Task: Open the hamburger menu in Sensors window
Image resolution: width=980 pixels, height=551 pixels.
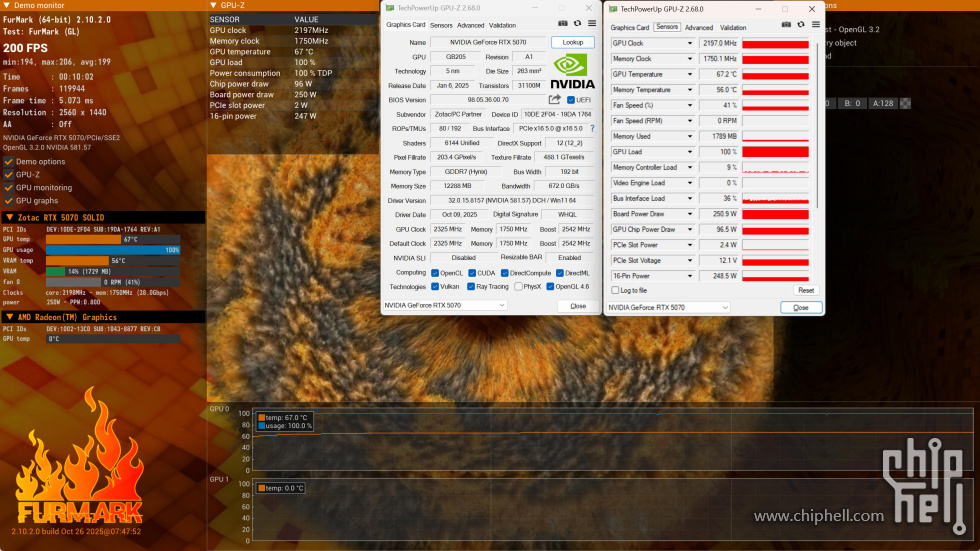Action: coord(814,25)
